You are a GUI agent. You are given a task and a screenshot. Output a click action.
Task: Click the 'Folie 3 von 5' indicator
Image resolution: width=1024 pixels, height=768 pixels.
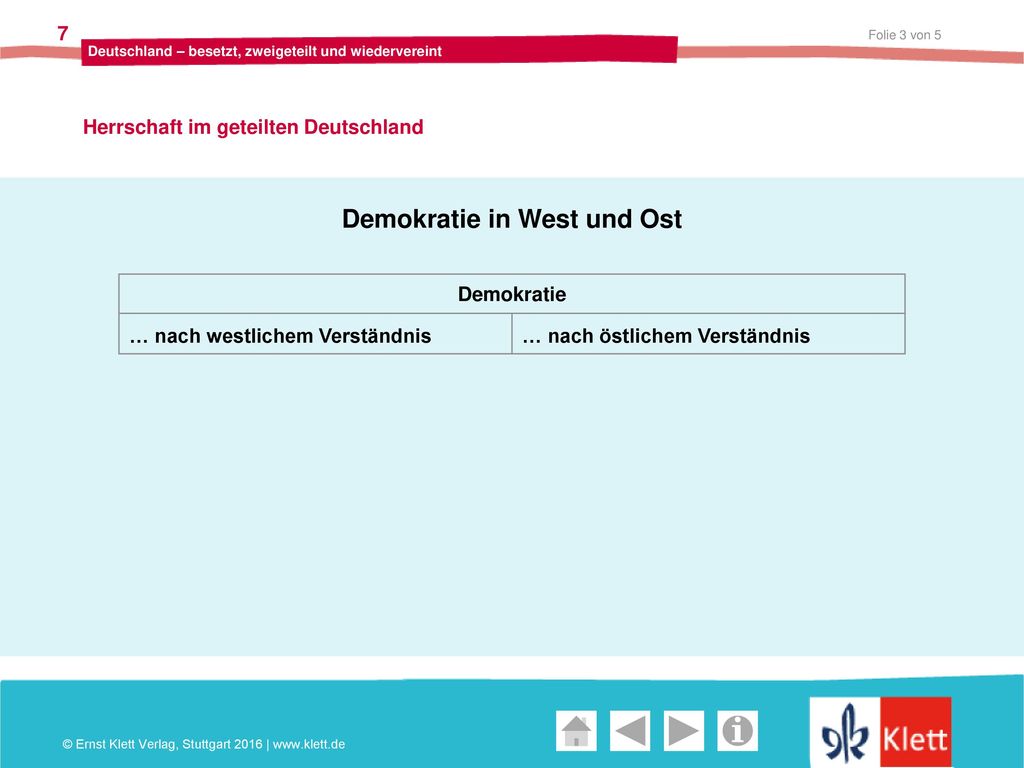[x=904, y=35]
